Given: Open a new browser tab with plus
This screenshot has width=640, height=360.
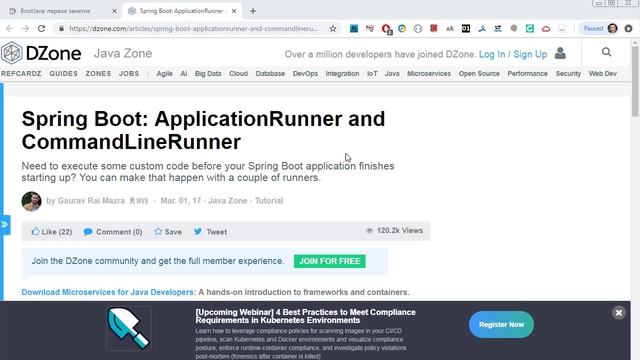Looking at the screenshot, I should click(253, 11).
